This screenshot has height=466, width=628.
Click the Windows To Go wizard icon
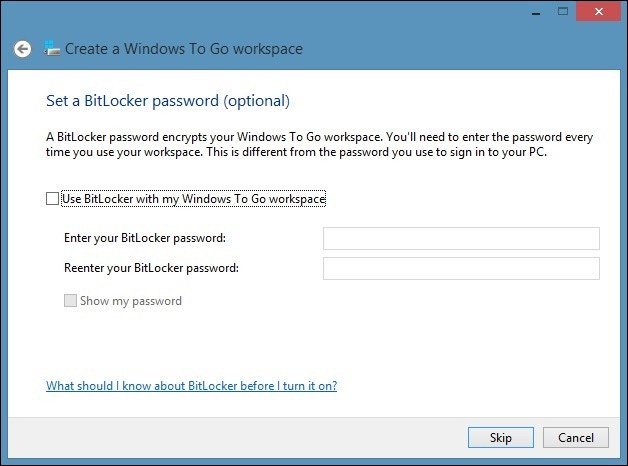(53, 48)
